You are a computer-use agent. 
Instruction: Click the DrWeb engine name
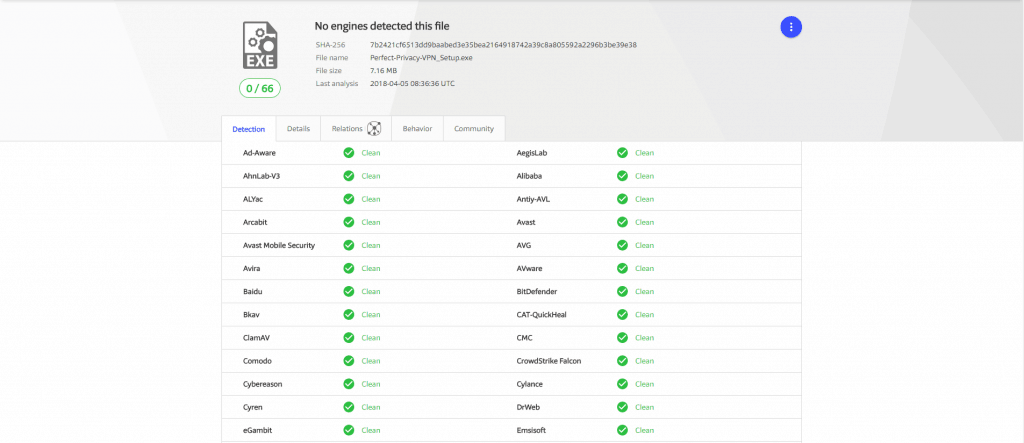(527, 407)
